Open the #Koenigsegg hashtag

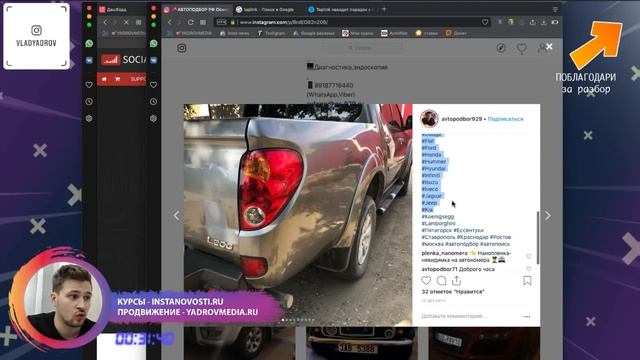coord(438,216)
